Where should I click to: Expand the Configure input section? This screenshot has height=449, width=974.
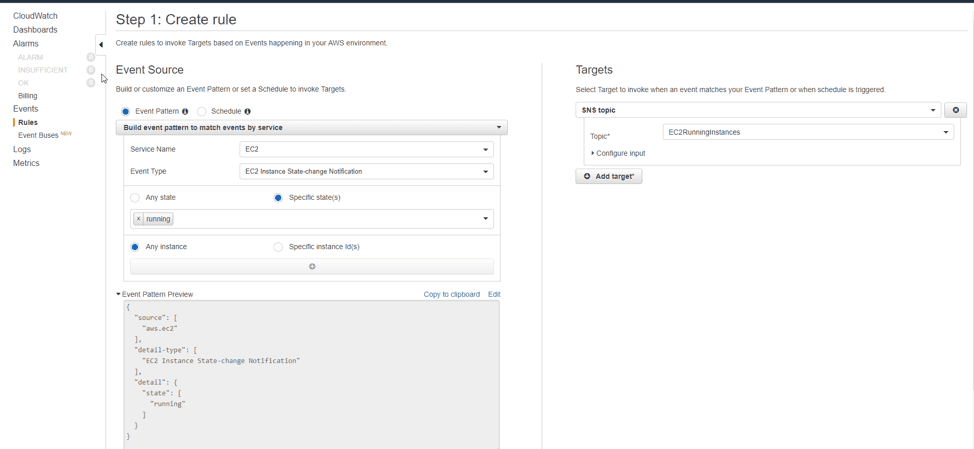[x=618, y=153]
